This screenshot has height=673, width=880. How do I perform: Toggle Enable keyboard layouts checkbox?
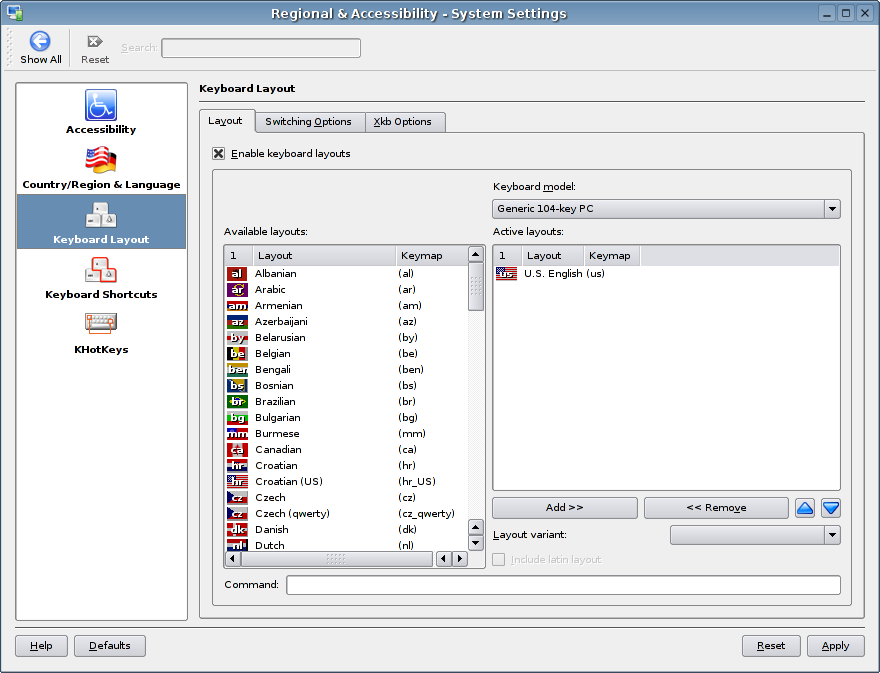pos(218,153)
